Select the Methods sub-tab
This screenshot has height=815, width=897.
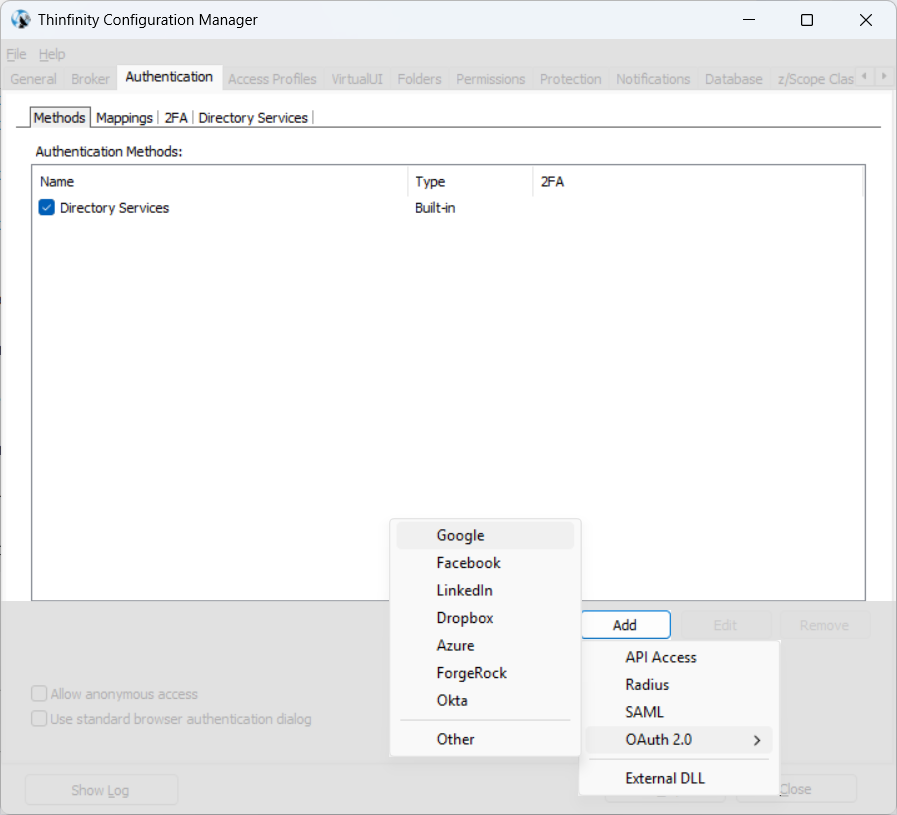pyautogui.click(x=59, y=118)
